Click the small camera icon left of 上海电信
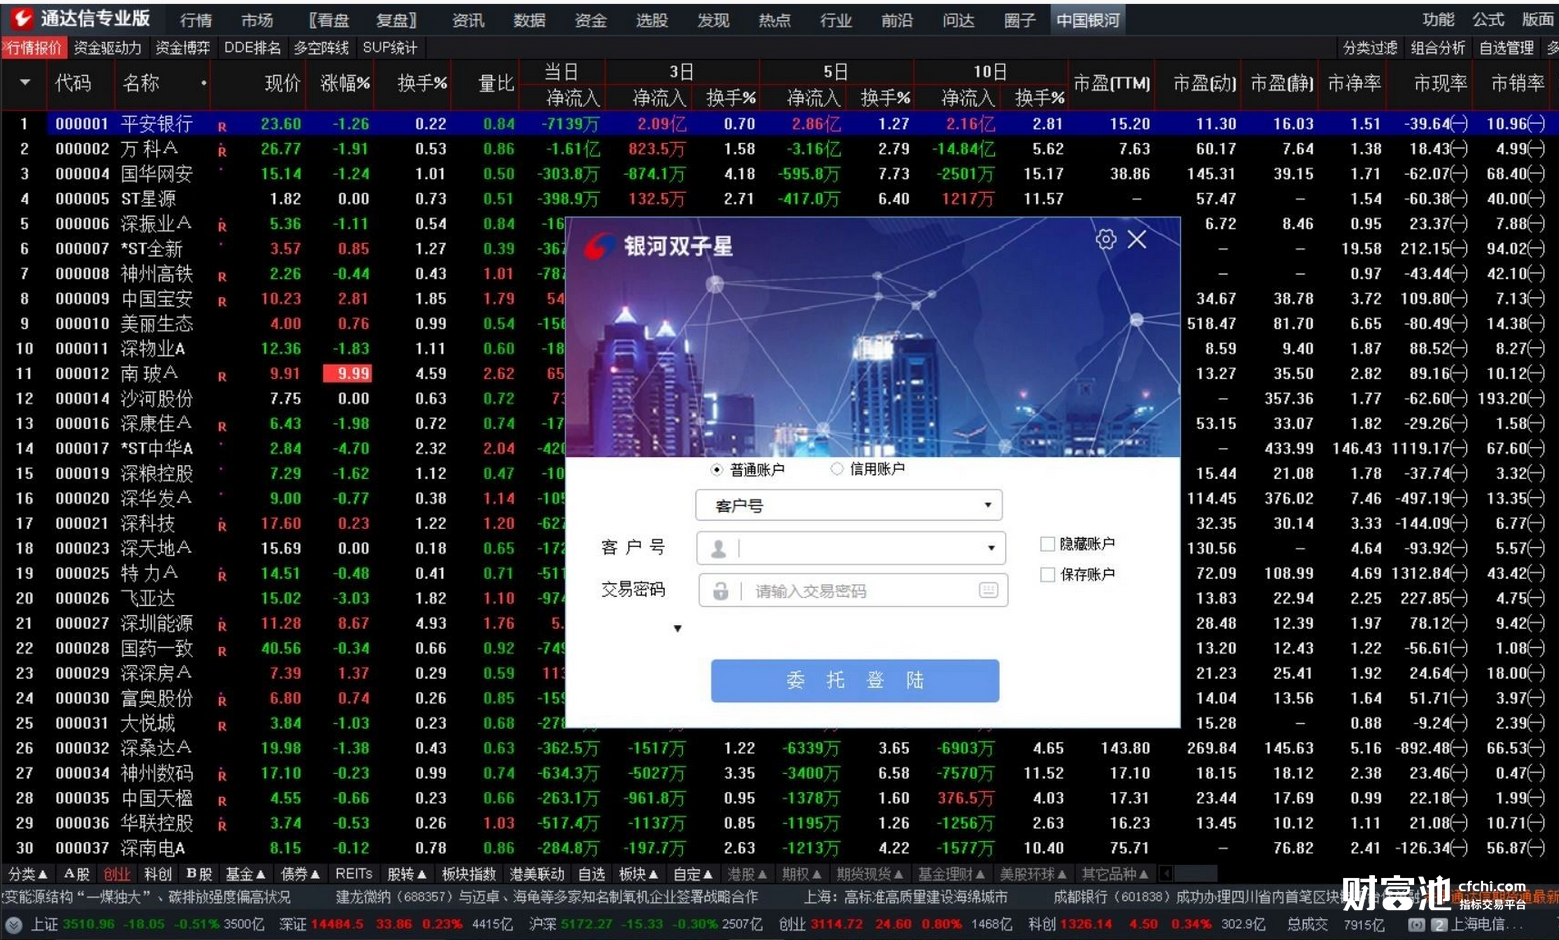1559x940 pixels. pyautogui.click(x=1416, y=925)
